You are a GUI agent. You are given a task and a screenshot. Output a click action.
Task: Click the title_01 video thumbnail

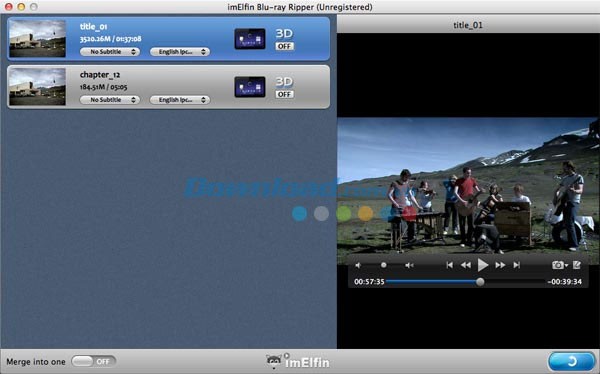[37, 39]
